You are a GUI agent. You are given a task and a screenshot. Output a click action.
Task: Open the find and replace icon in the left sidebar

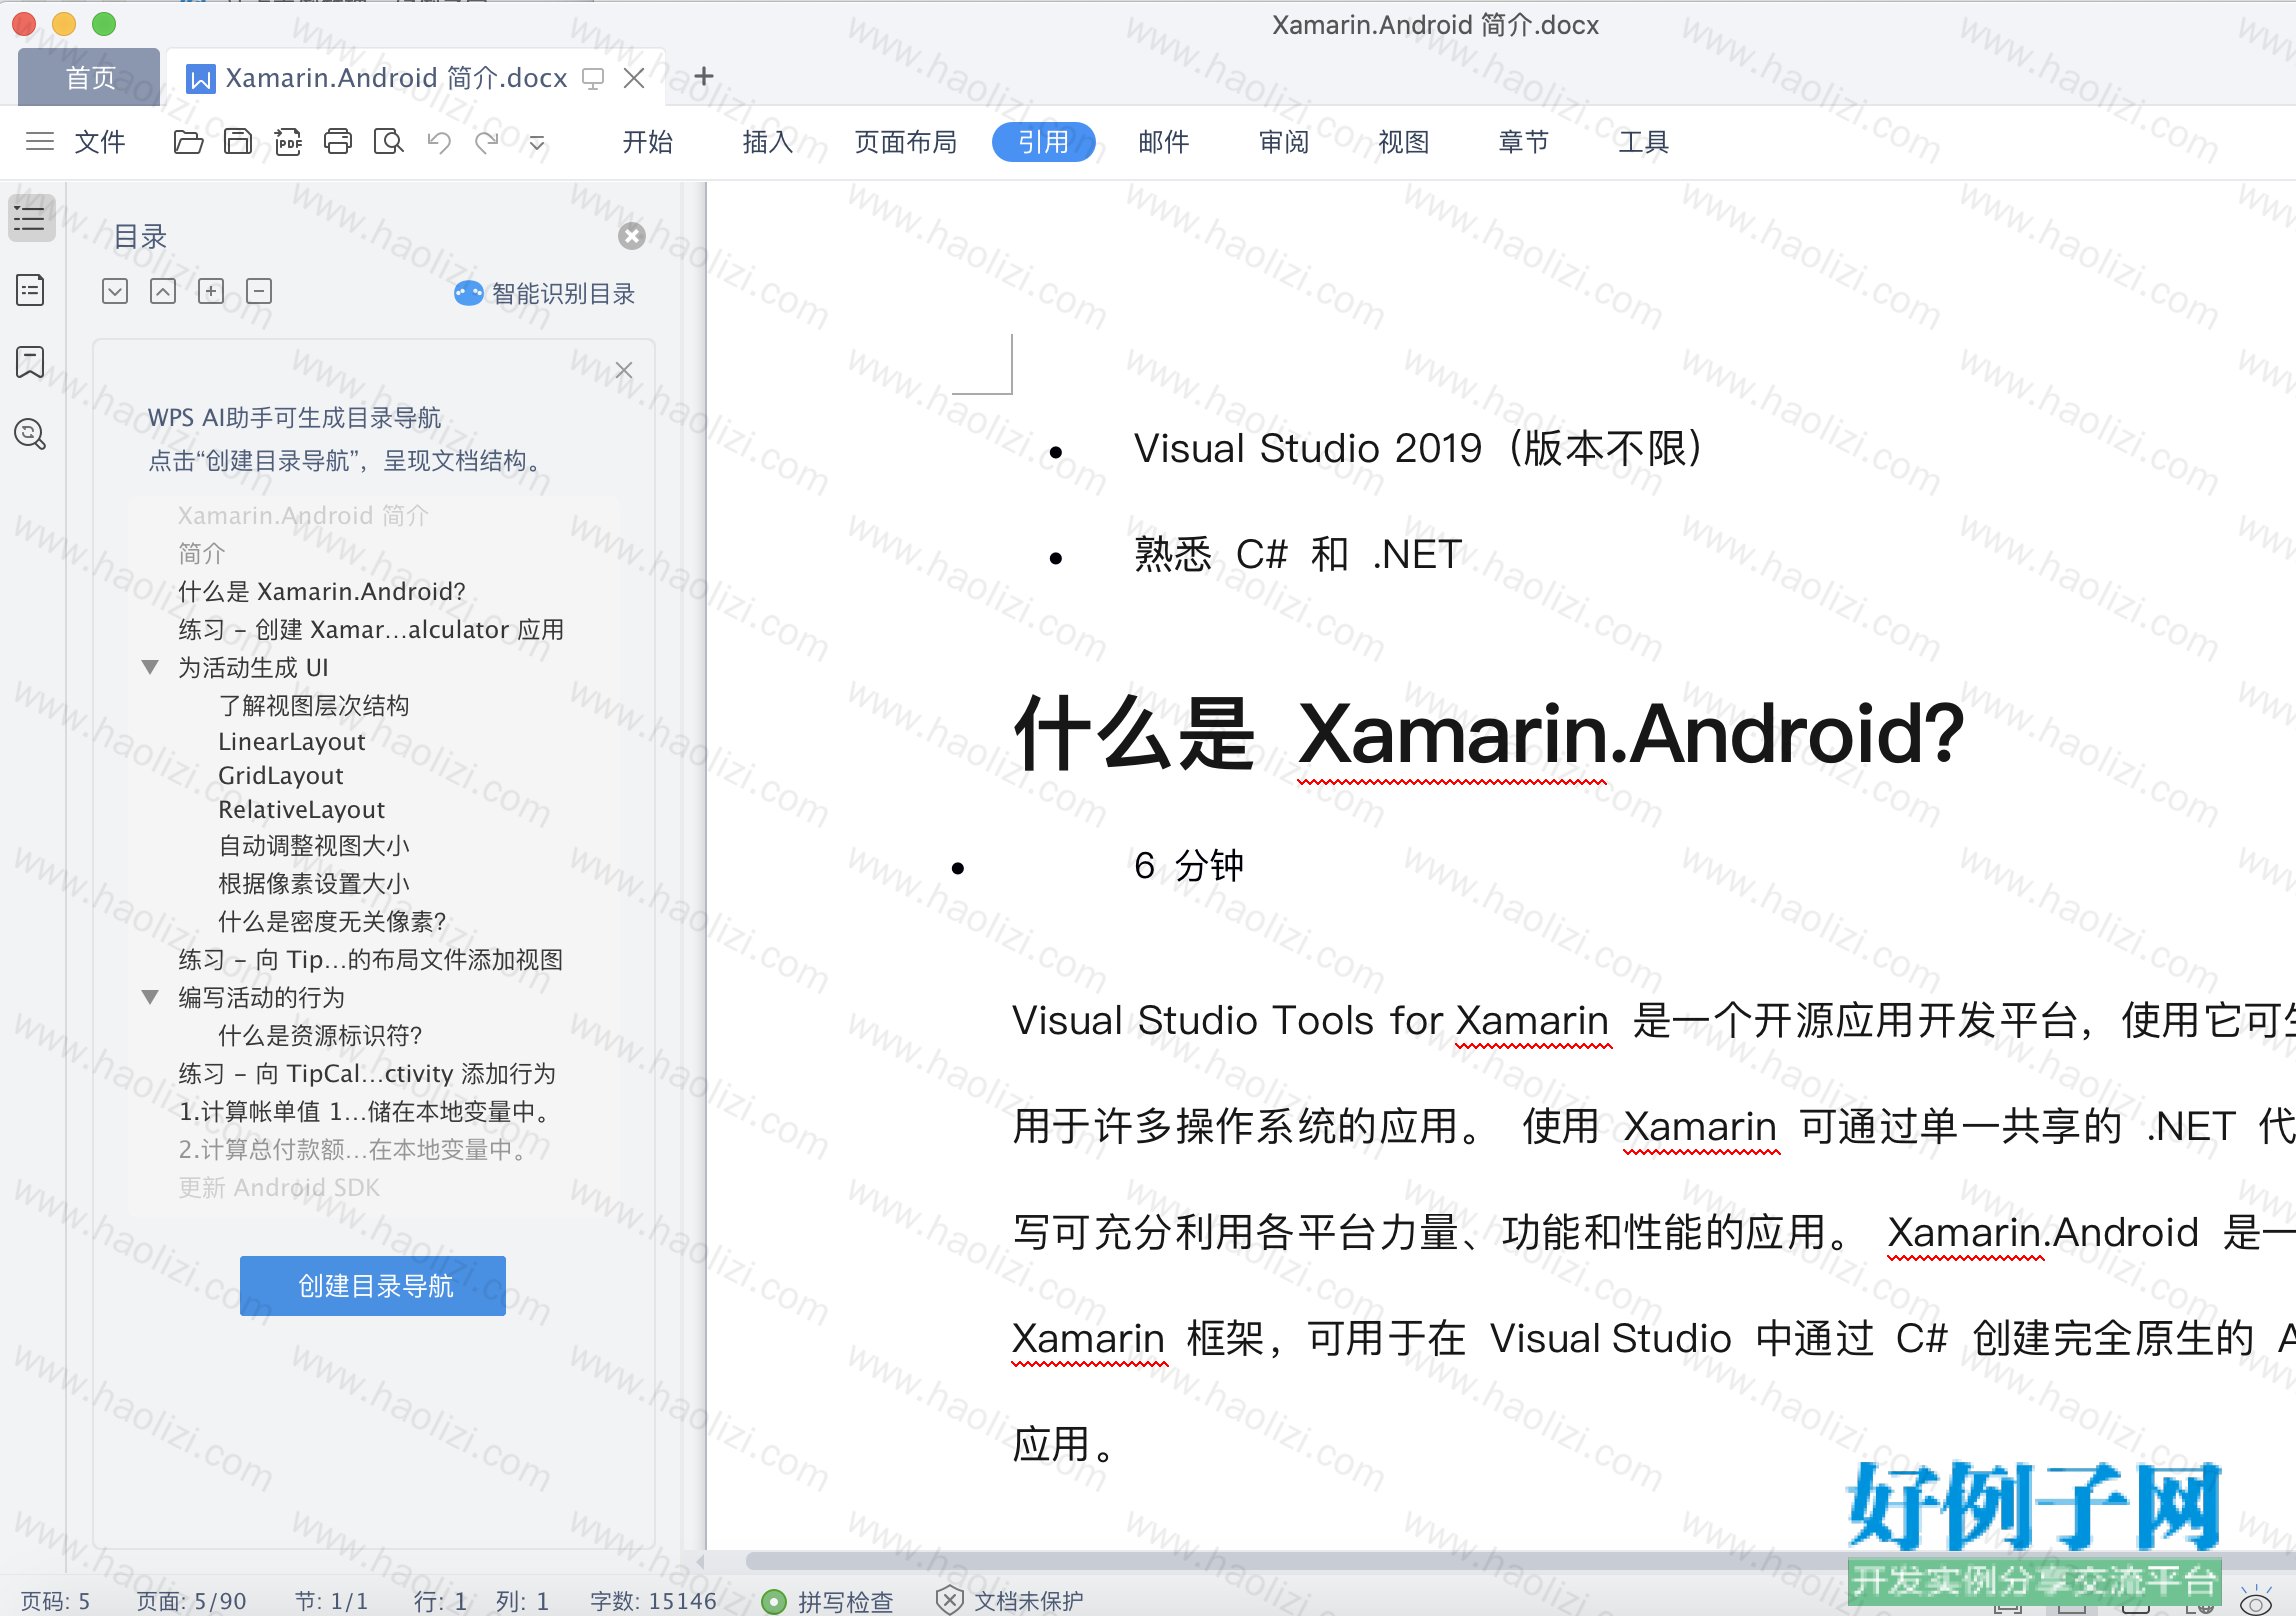tap(31, 434)
